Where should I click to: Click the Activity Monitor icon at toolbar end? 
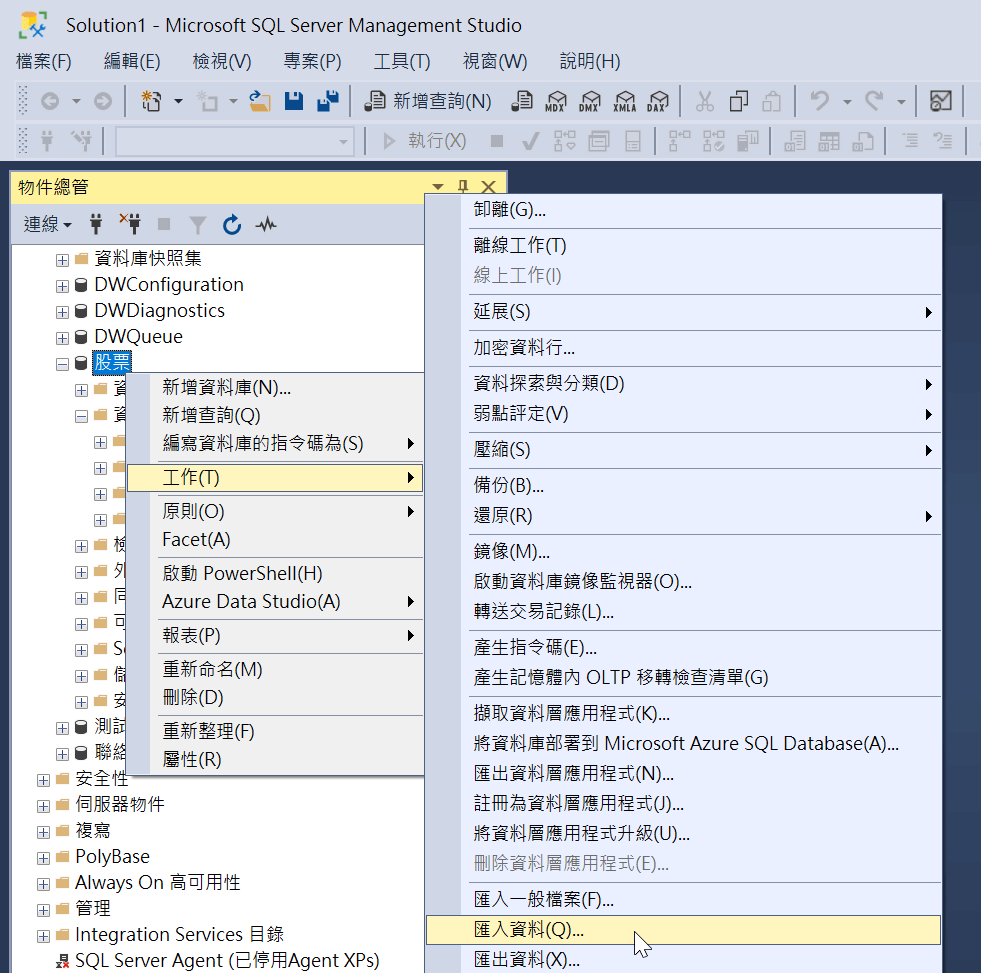pos(940,101)
